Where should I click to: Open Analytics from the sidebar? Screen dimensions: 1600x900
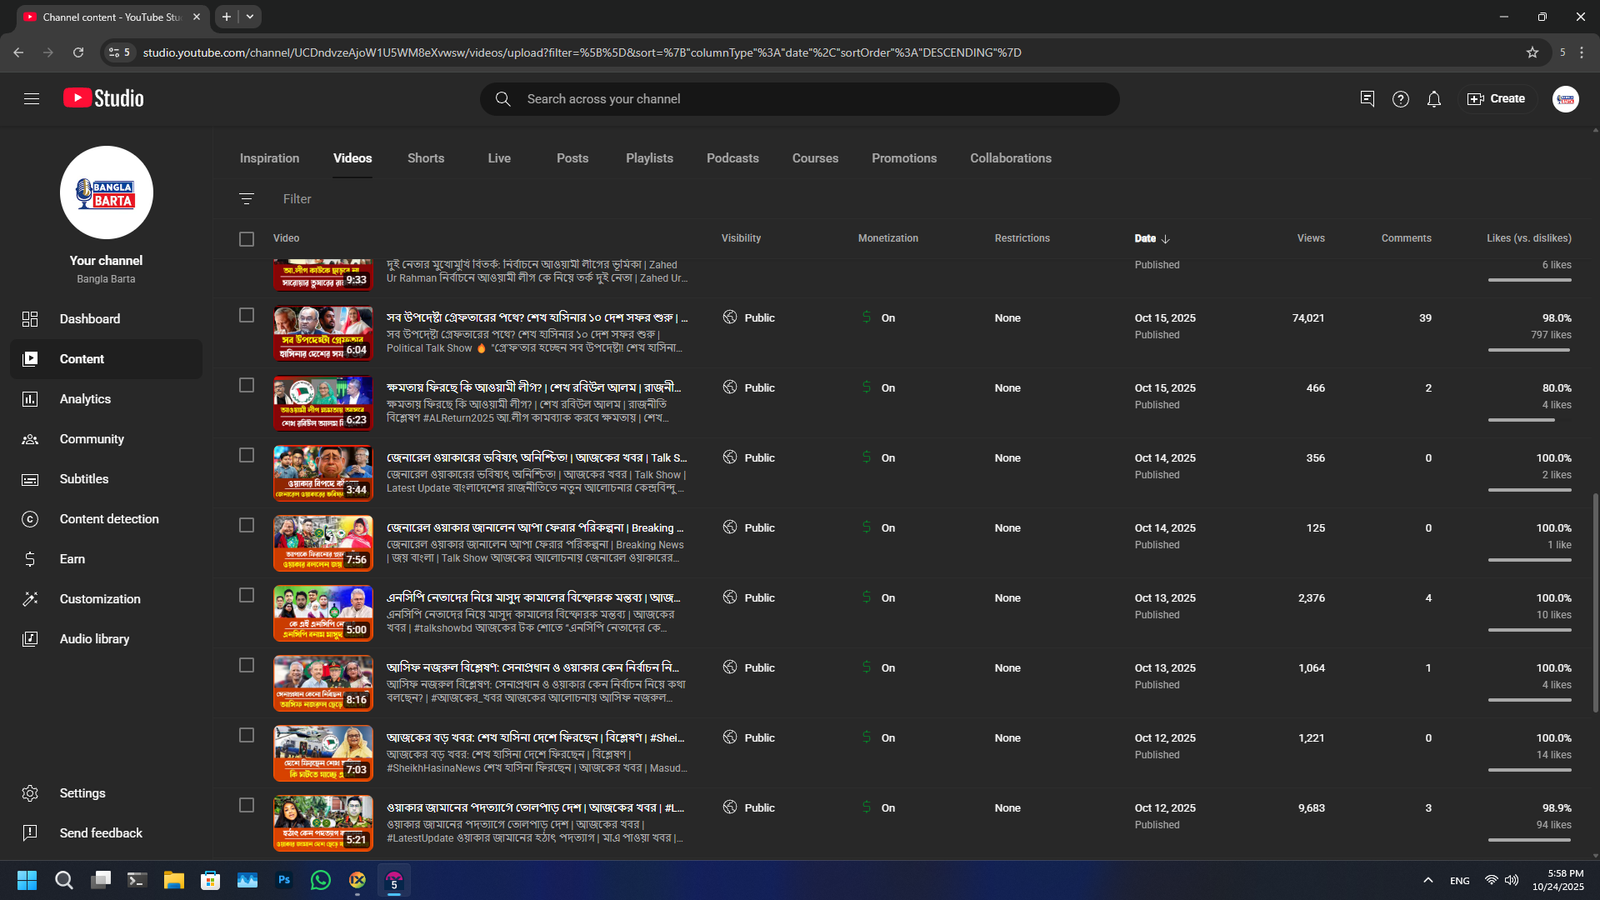(85, 399)
